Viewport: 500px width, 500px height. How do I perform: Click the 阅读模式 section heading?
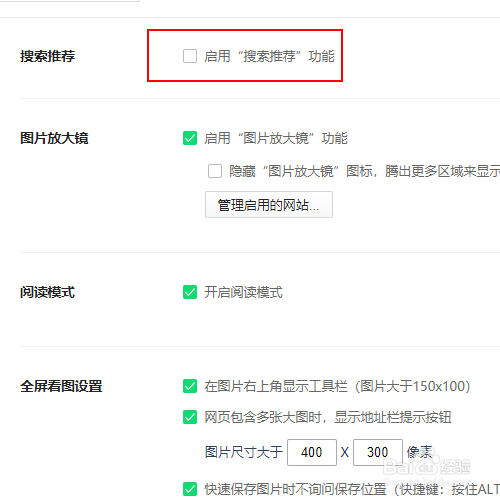pyautogui.click(x=47, y=292)
